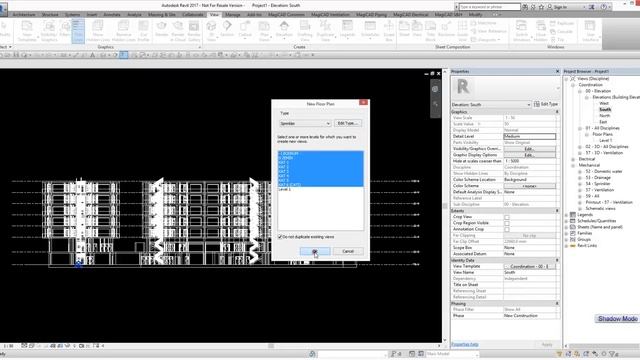Toggle Crop Region Visible checkbox
This screenshot has width=640, height=360.
click(x=507, y=223)
